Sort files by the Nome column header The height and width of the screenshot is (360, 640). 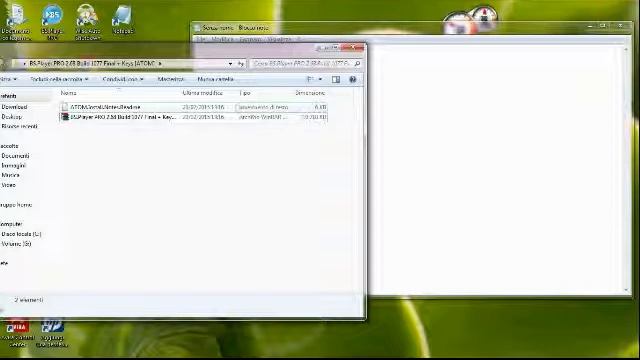click(69, 93)
